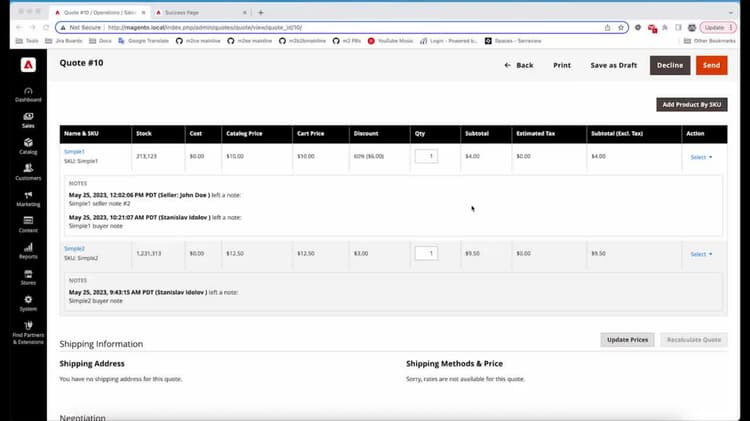Viewport: 750px width, 421px height.
Task: Reload the browser page
Action: click(46, 27)
